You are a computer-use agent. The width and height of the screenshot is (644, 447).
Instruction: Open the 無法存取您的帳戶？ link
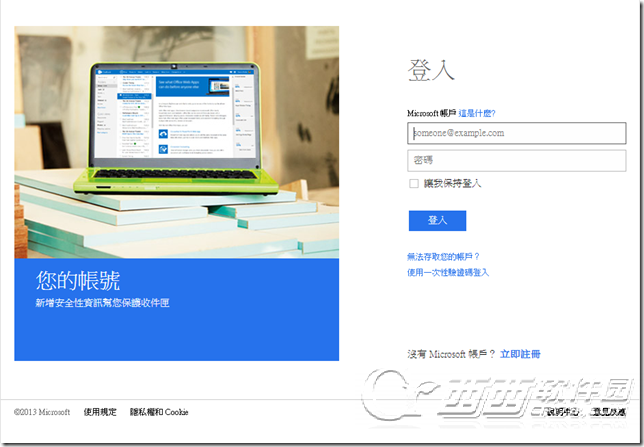pos(443,257)
